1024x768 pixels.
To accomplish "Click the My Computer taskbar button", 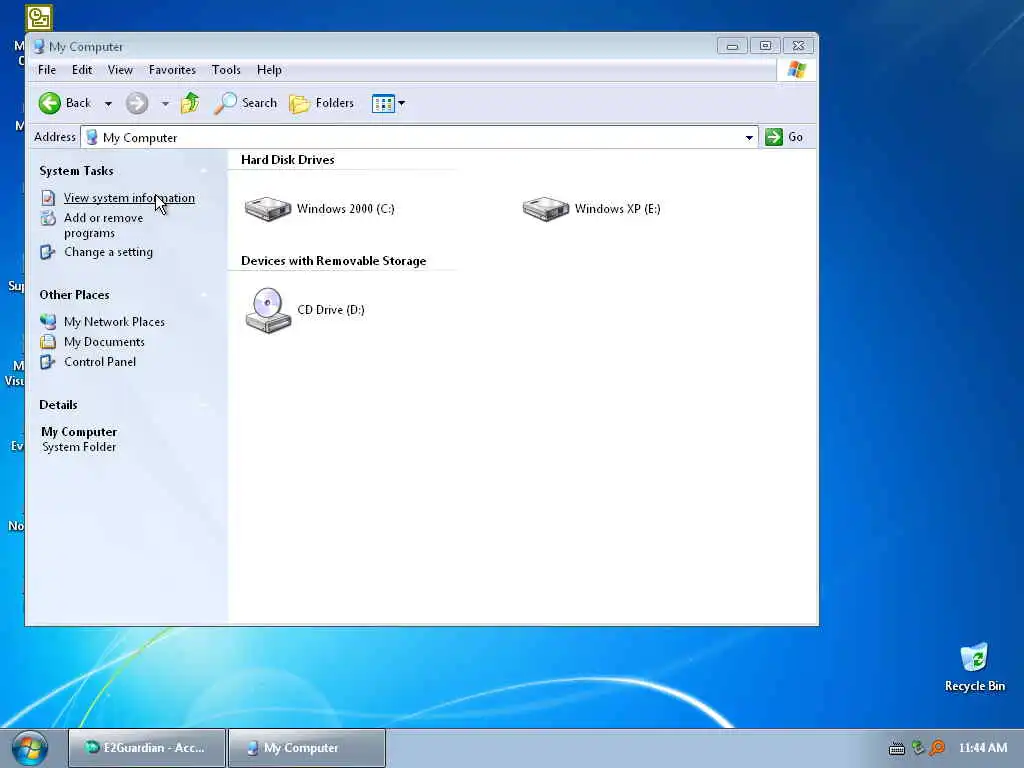I will coord(307,748).
